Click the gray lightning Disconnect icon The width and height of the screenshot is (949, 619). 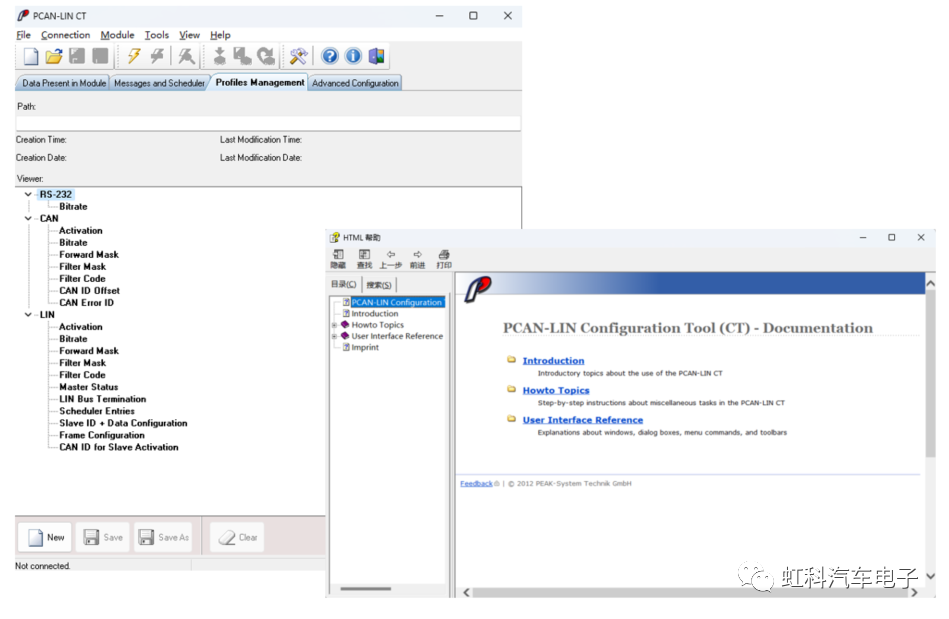click(157, 56)
